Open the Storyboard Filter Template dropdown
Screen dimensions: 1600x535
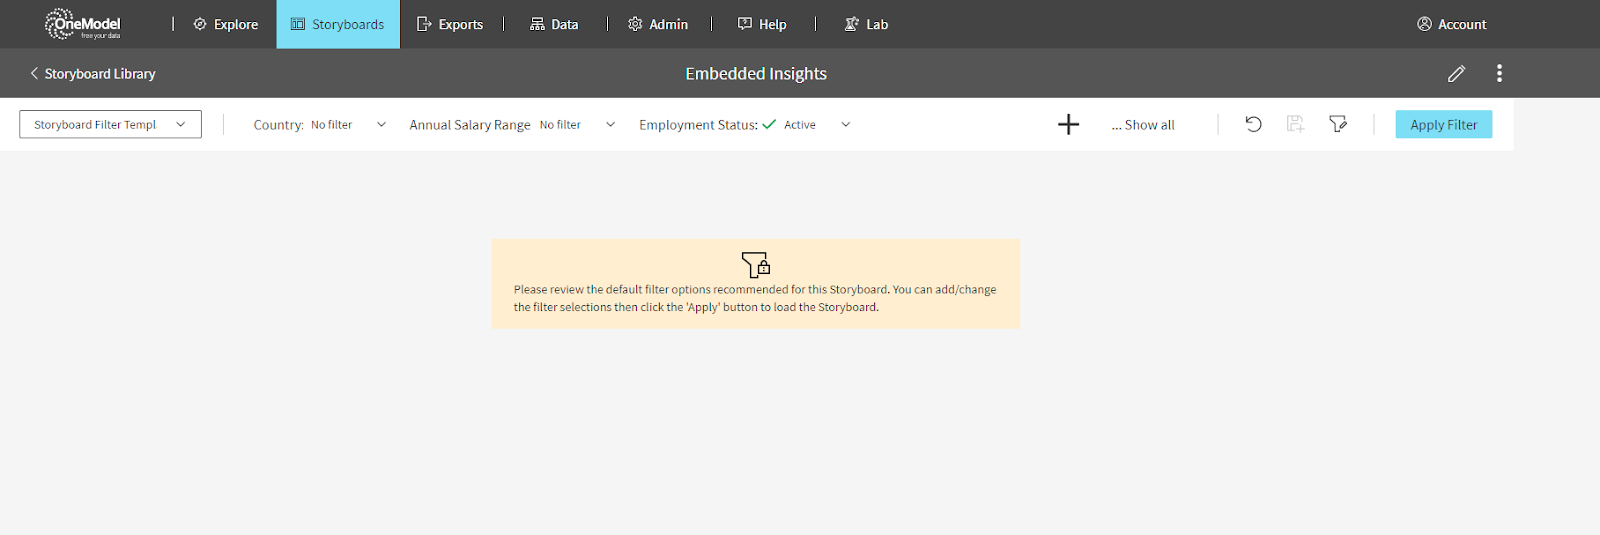pos(110,124)
